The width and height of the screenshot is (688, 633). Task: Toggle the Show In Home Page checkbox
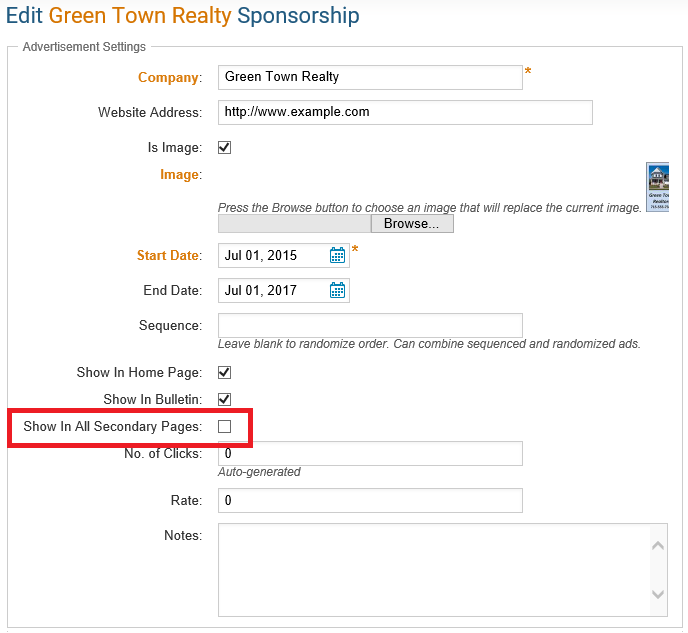[225, 373]
